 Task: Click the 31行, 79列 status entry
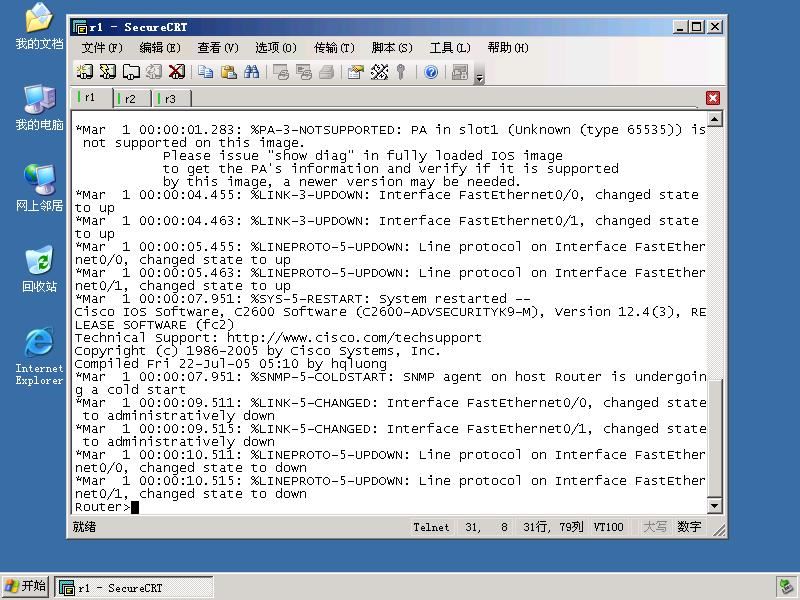click(x=553, y=527)
